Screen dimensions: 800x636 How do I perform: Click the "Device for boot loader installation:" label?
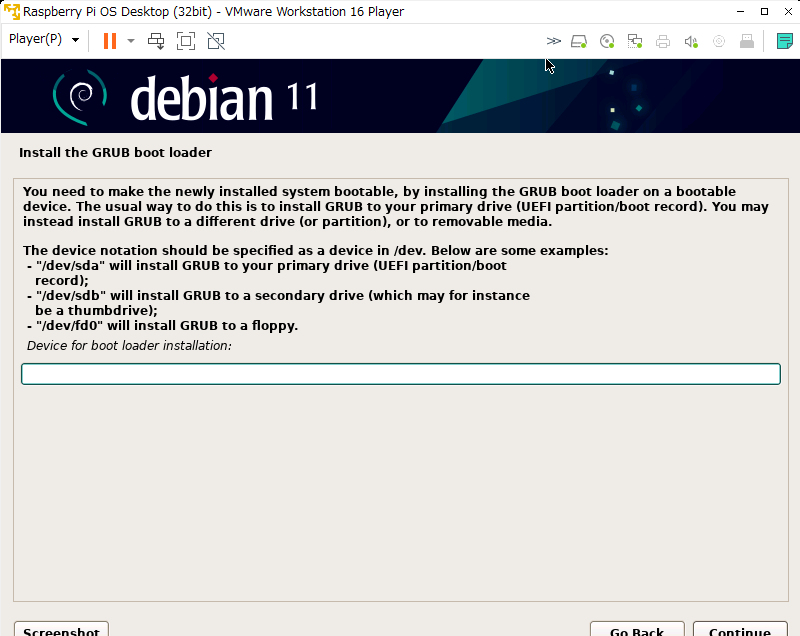coord(129,346)
